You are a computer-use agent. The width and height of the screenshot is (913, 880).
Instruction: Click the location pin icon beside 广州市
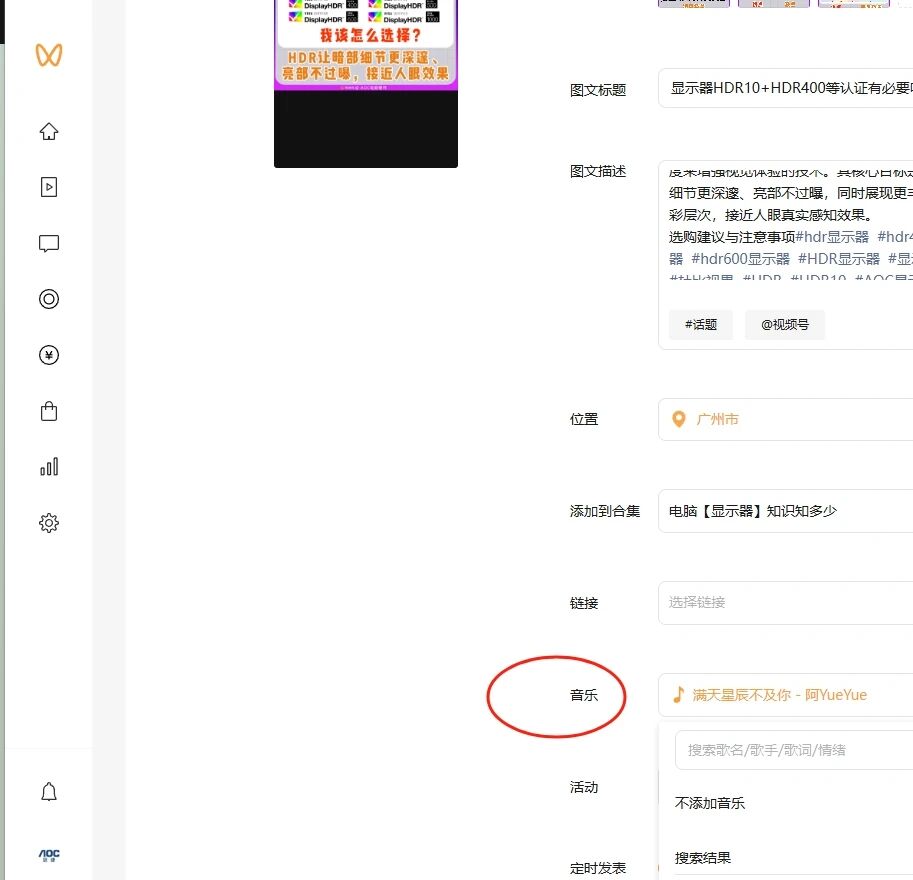tap(678, 419)
